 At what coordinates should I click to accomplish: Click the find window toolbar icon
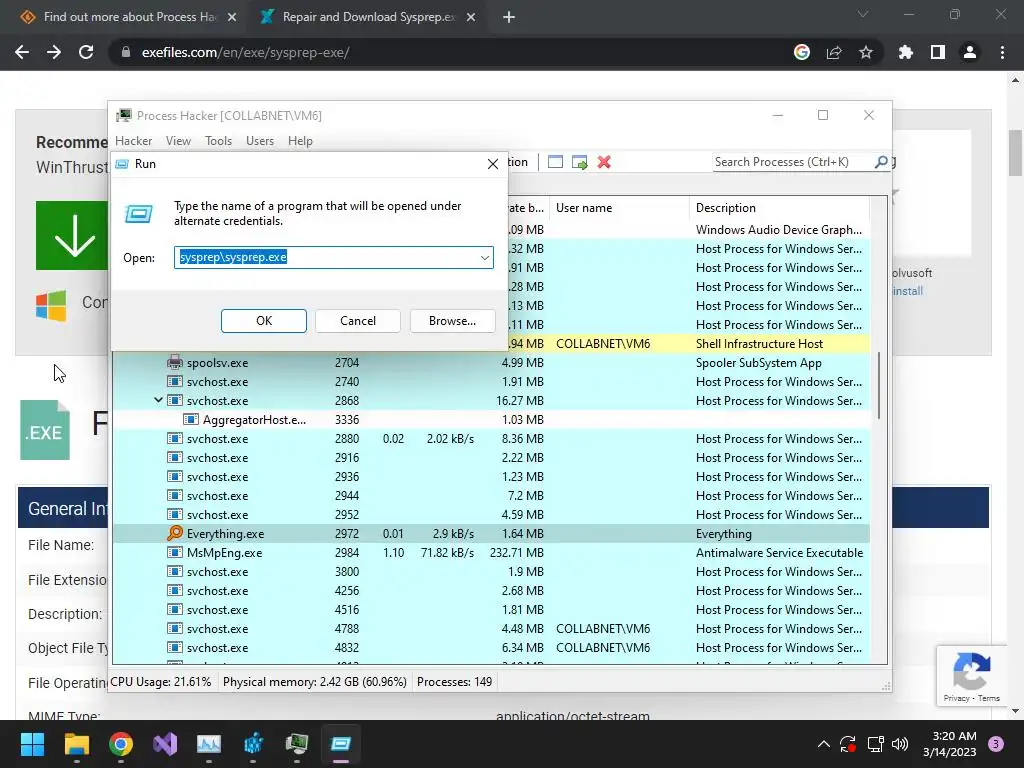(x=555, y=162)
